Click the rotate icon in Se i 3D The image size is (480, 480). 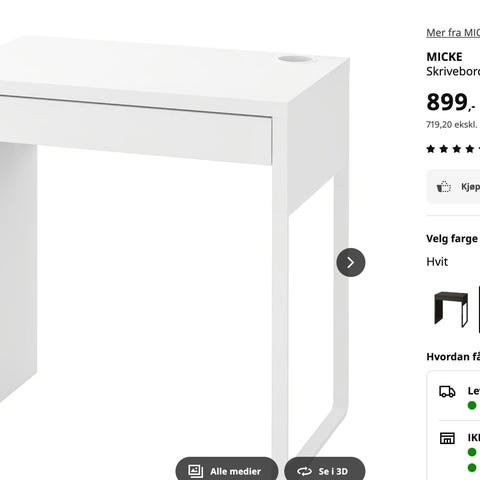tap(304, 471)
